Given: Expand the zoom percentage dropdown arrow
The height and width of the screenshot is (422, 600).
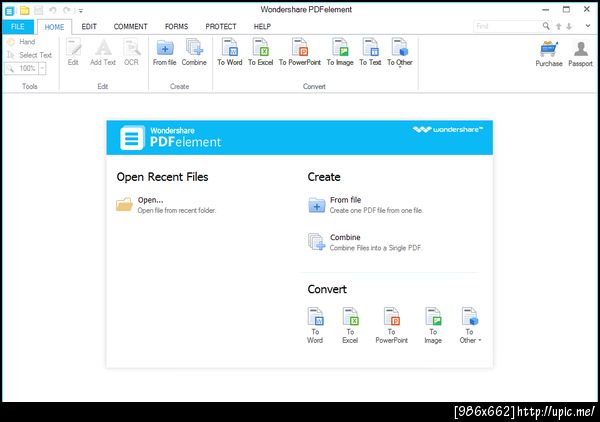Looking at the screenshot, I should point(42,68).
